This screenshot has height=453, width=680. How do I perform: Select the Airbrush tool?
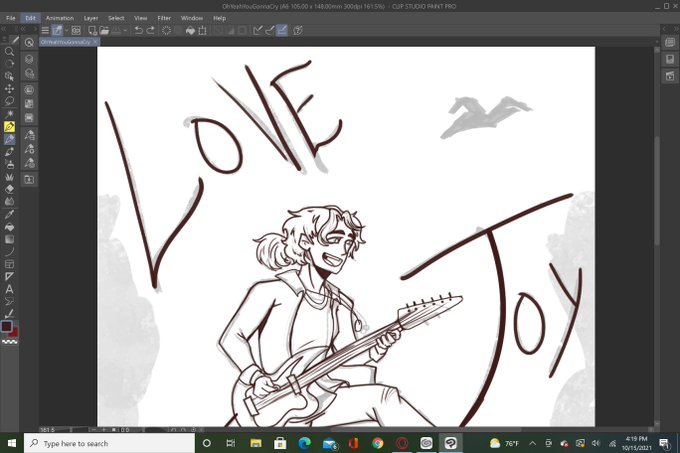[x=9, y=164]
